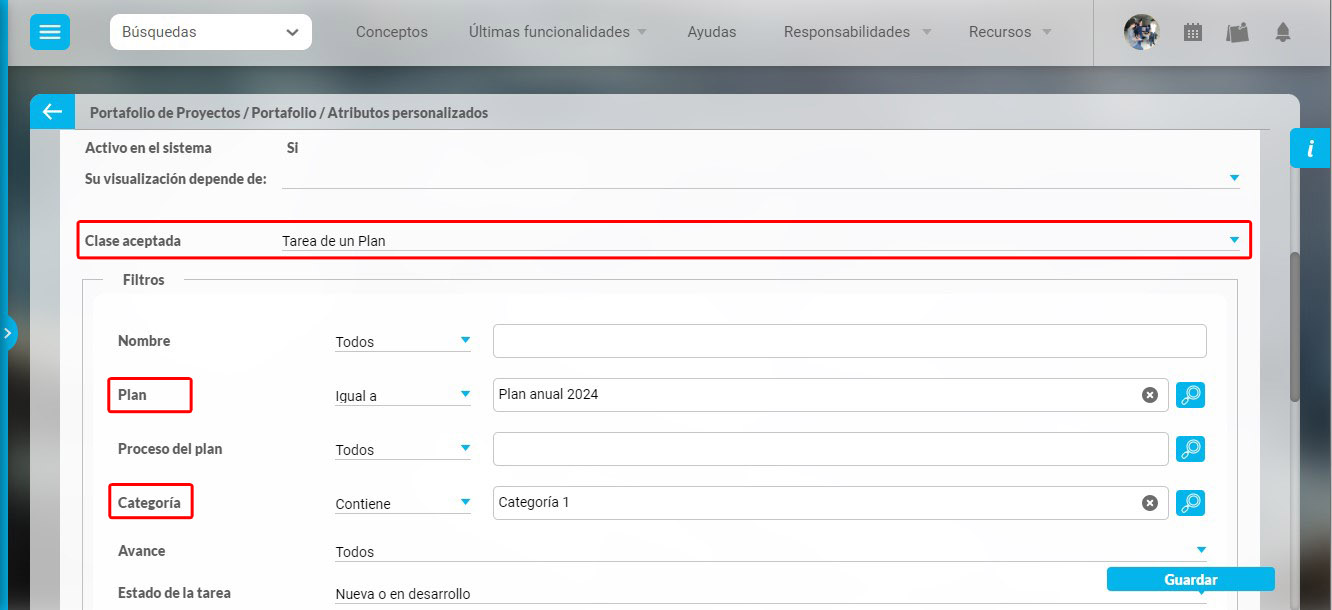Click the user profile avatar
Screen dimensions: 1332x610
pyautogui.click(x=1141, y=32)
